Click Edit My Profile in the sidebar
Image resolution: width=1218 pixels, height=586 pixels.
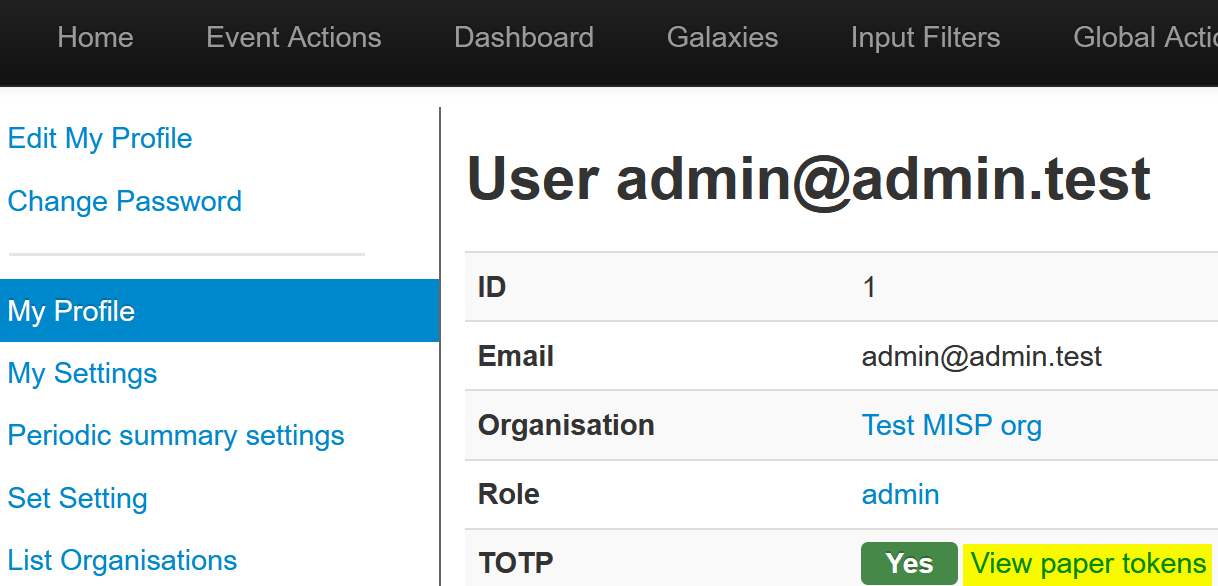pos(100,138)
